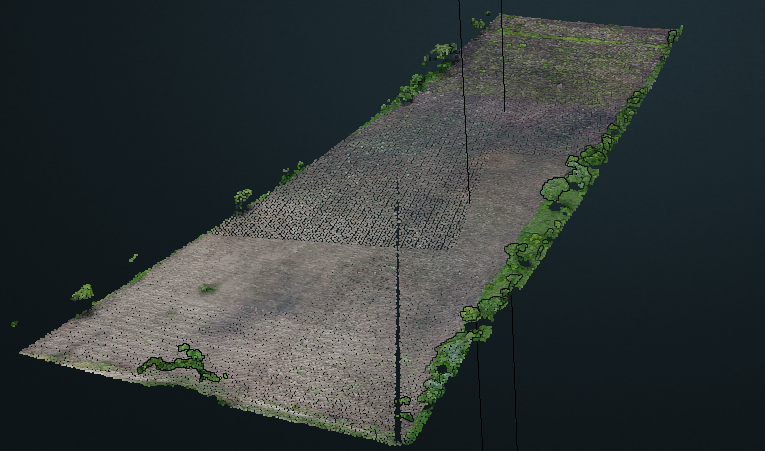
Task: Select the outlined shrub cluster near front edge
Action: click(180, 363)
